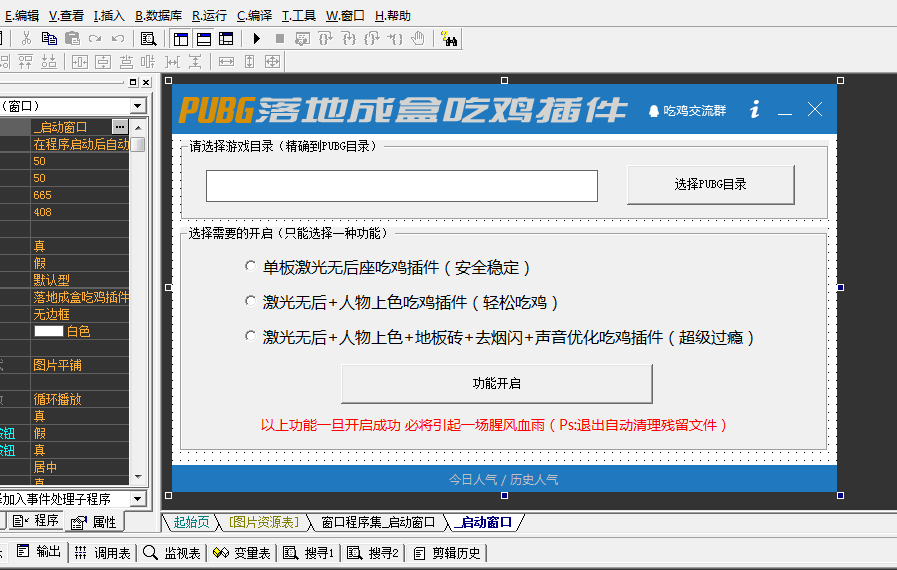Click the 选择PUBG目录 button

click(x=711, y=184)
